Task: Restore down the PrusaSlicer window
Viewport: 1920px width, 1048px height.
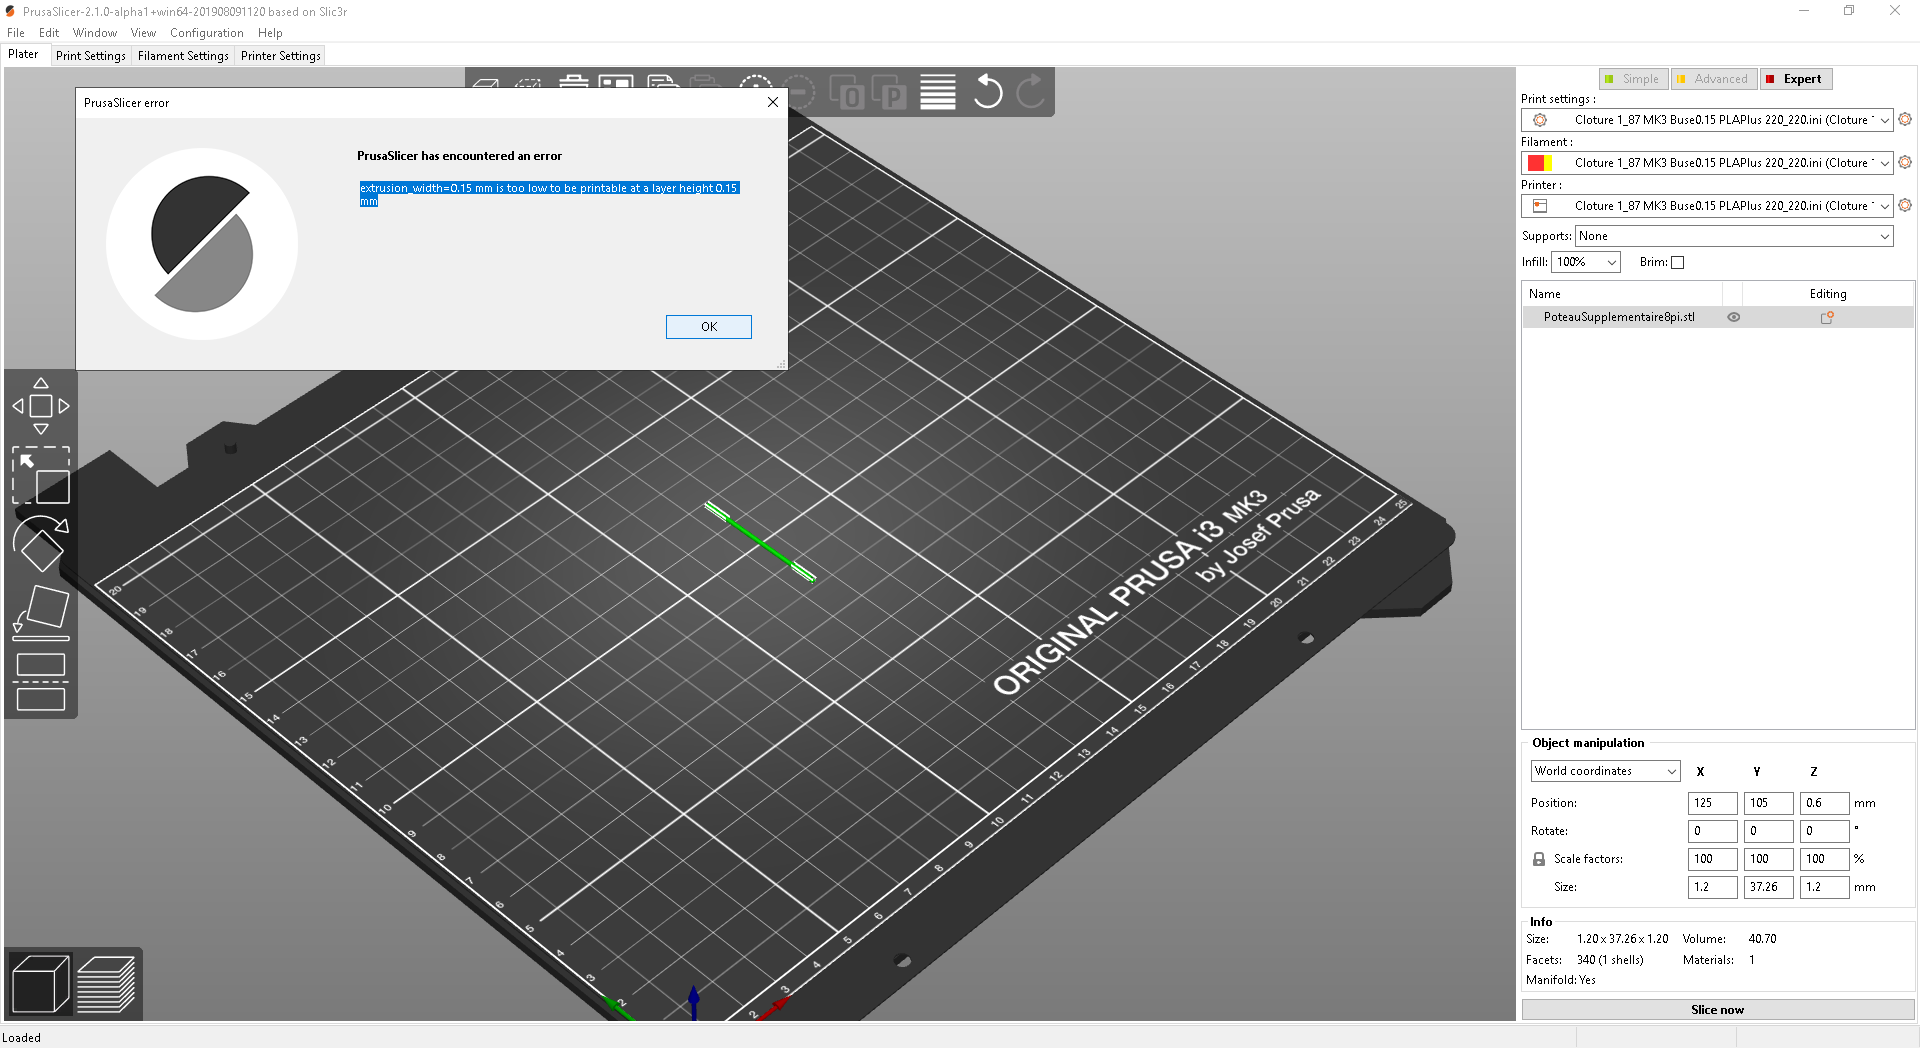Action: pos(1849,11)
